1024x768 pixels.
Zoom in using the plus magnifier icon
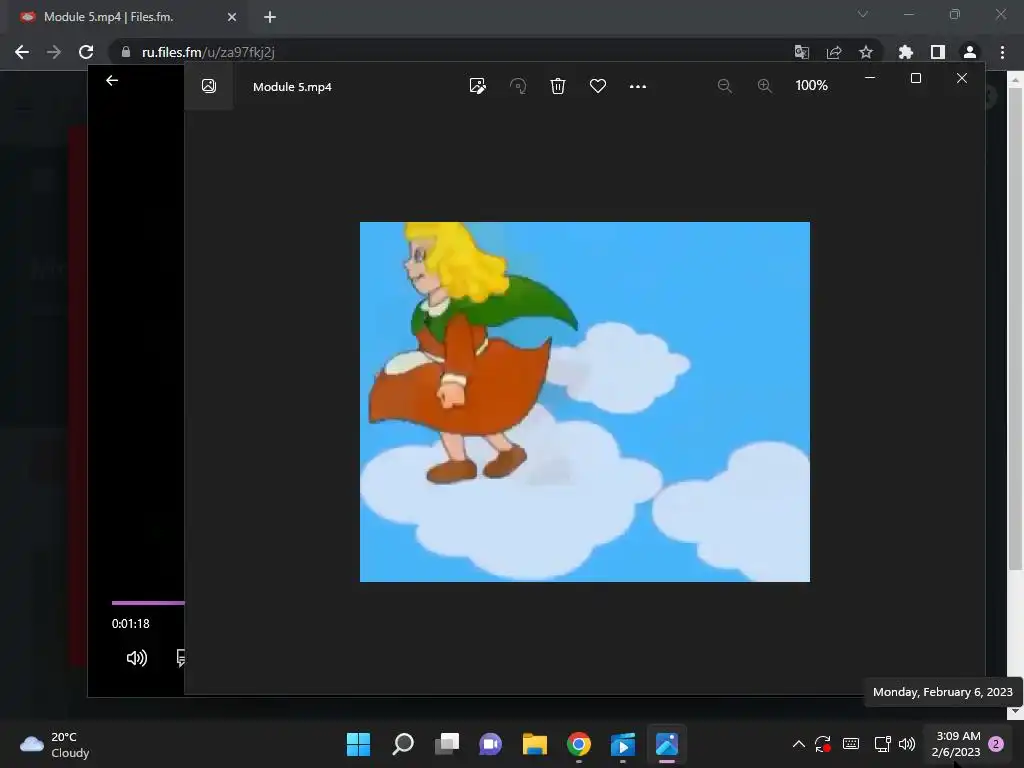[765, 86]
